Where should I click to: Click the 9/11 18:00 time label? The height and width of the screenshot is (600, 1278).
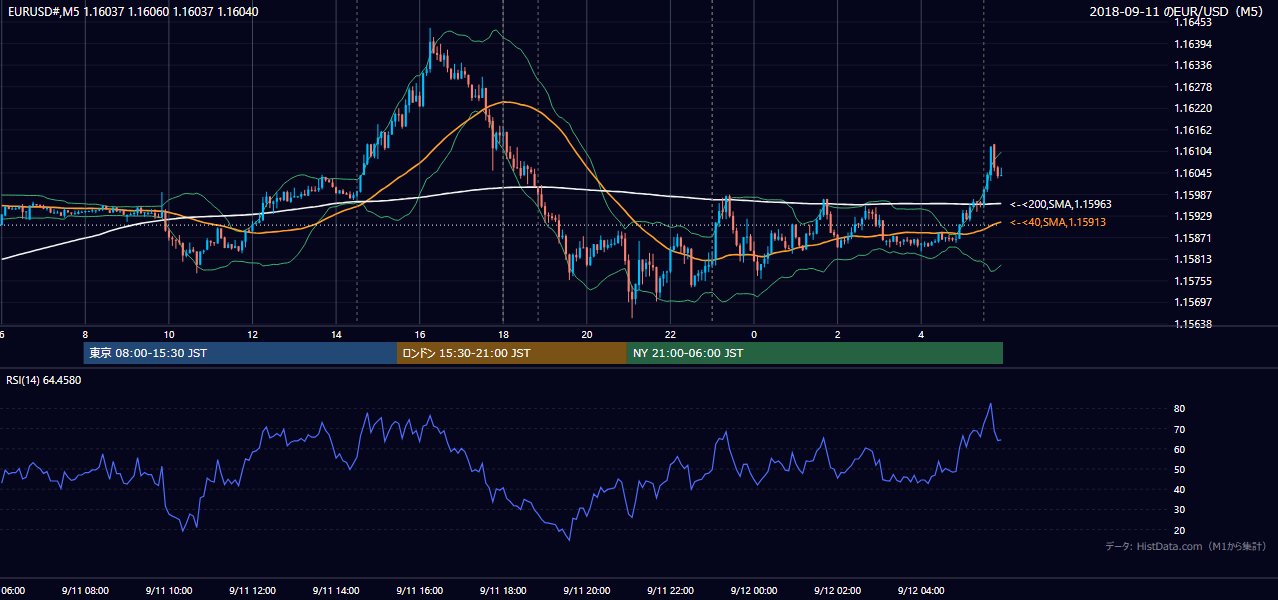tap(503, 591)
